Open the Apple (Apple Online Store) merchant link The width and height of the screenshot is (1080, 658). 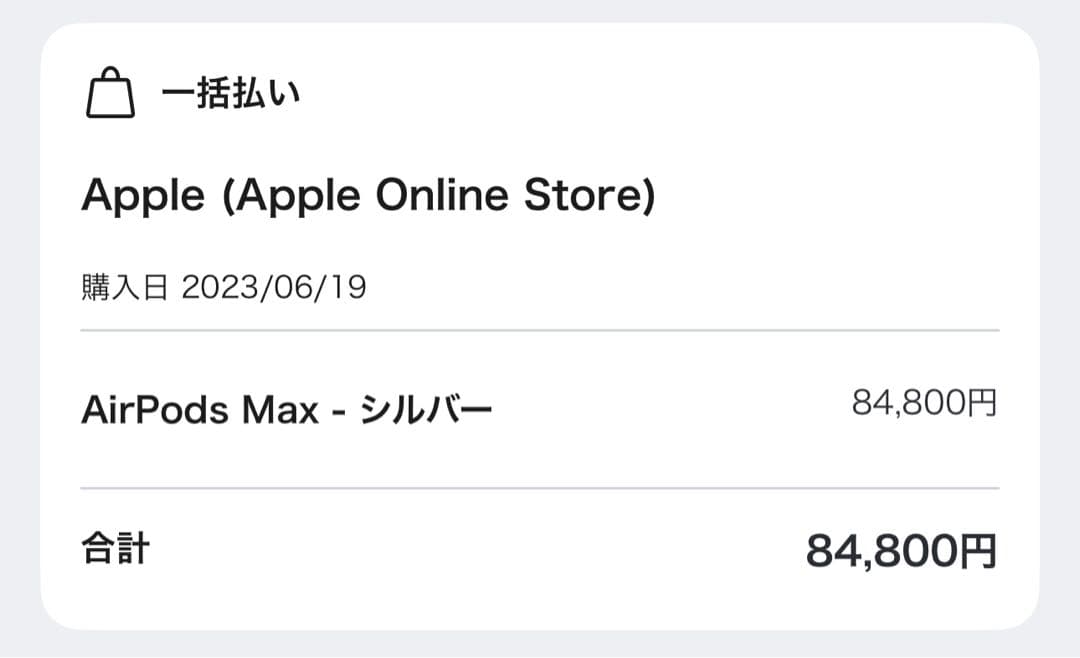click(370, 194)
